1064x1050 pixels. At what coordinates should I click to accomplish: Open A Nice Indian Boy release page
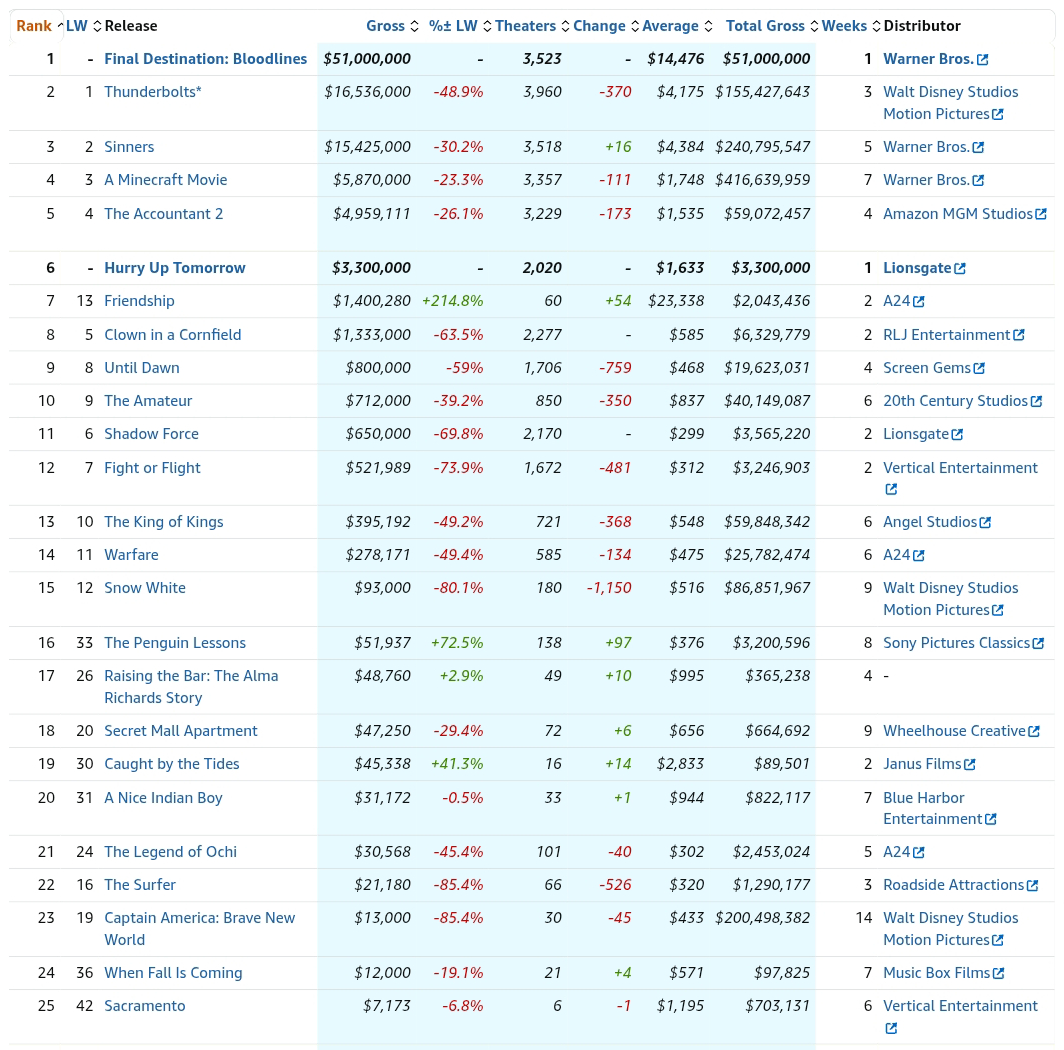[x=163, y=798]
